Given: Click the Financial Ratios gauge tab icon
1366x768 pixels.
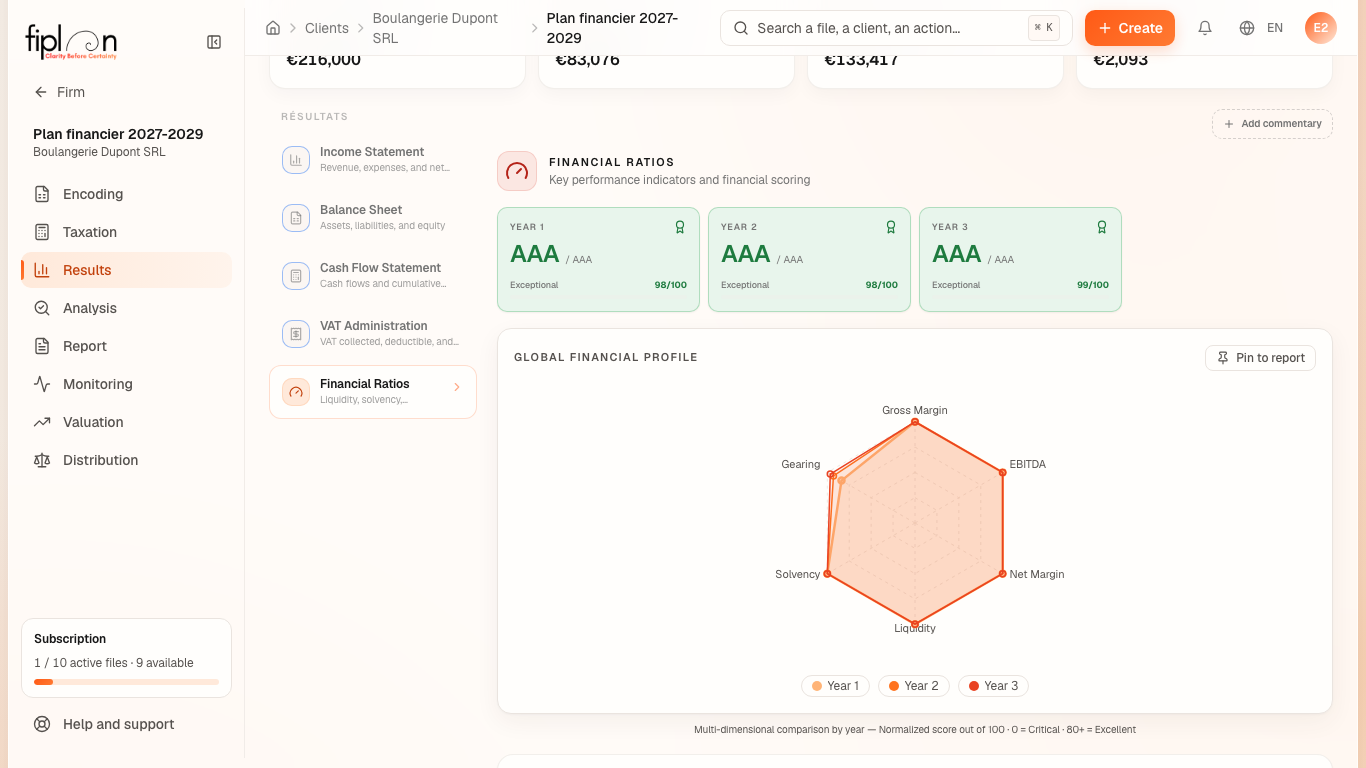Looking at the screenshot, I should click(296, 392).
